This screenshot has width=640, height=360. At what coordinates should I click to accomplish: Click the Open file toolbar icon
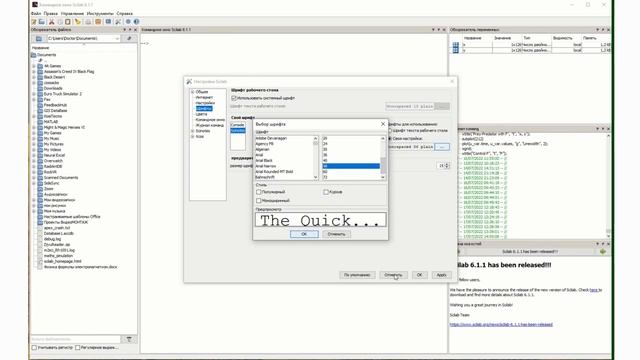pyautogui.click(x=42, y=22)
